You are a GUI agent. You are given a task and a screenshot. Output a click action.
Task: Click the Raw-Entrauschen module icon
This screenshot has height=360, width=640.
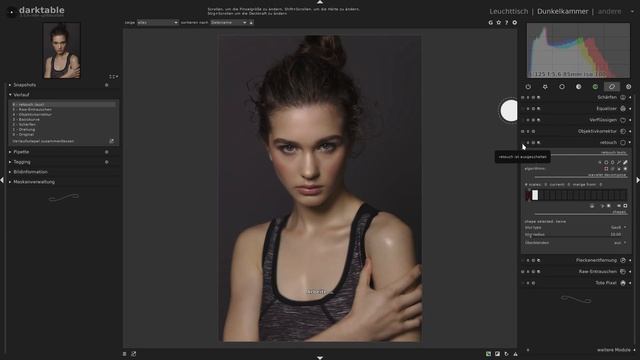coord(623,271)
